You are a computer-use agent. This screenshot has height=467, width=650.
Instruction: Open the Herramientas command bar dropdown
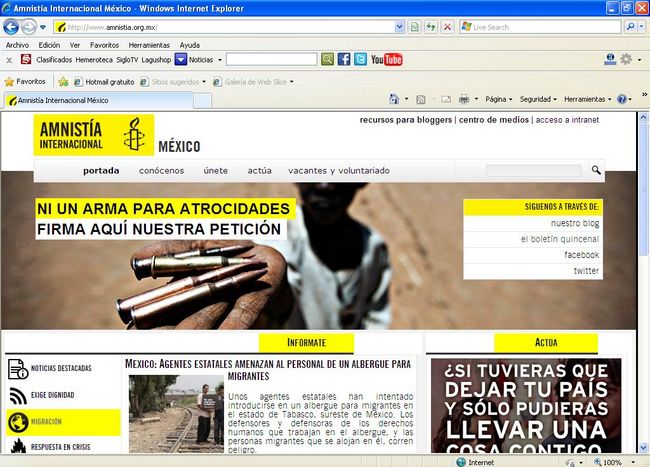coord(587,100)
